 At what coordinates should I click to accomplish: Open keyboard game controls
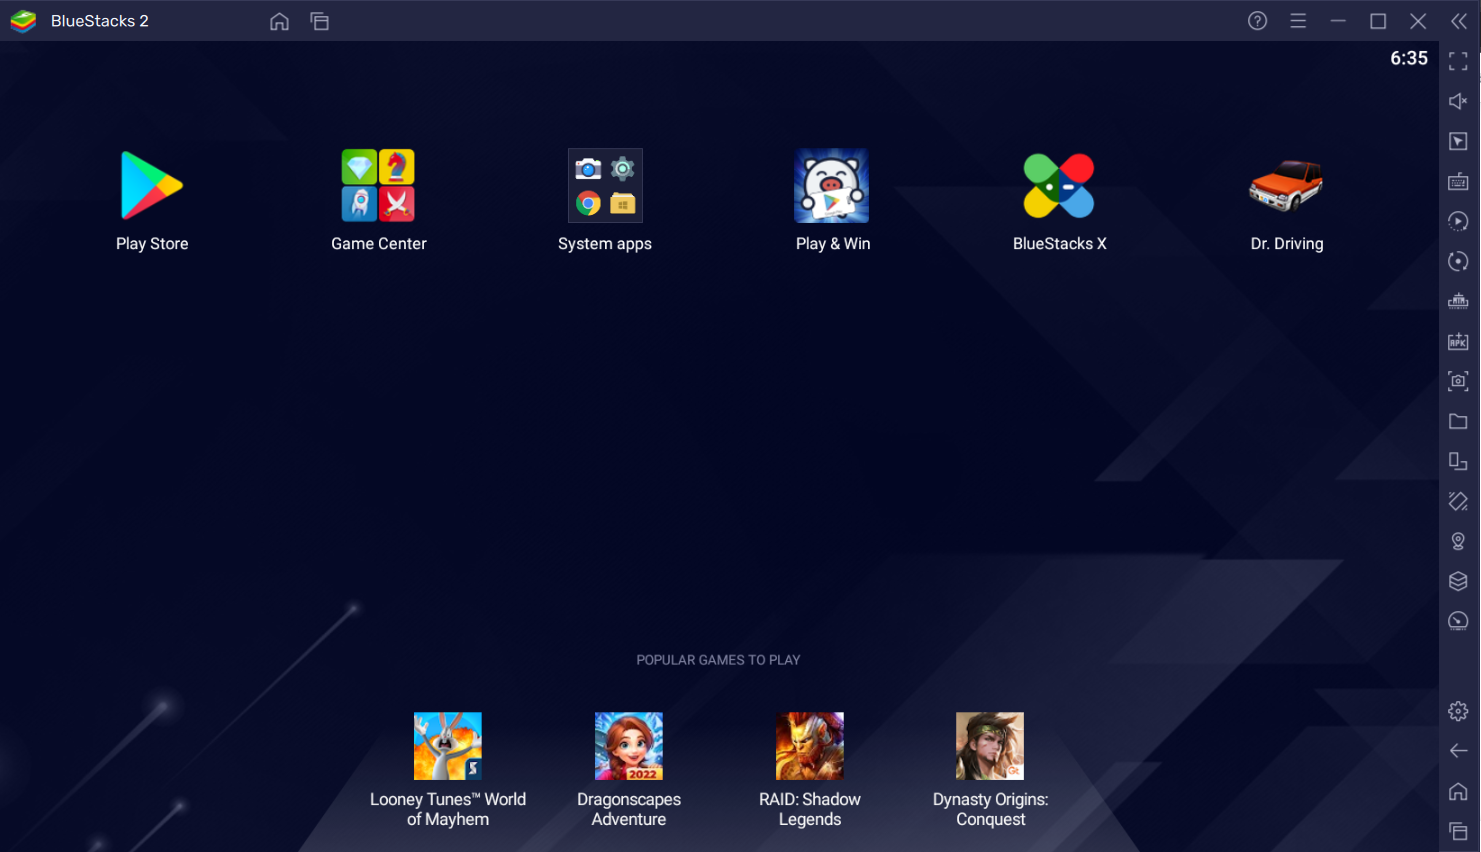click(1458, 181)
